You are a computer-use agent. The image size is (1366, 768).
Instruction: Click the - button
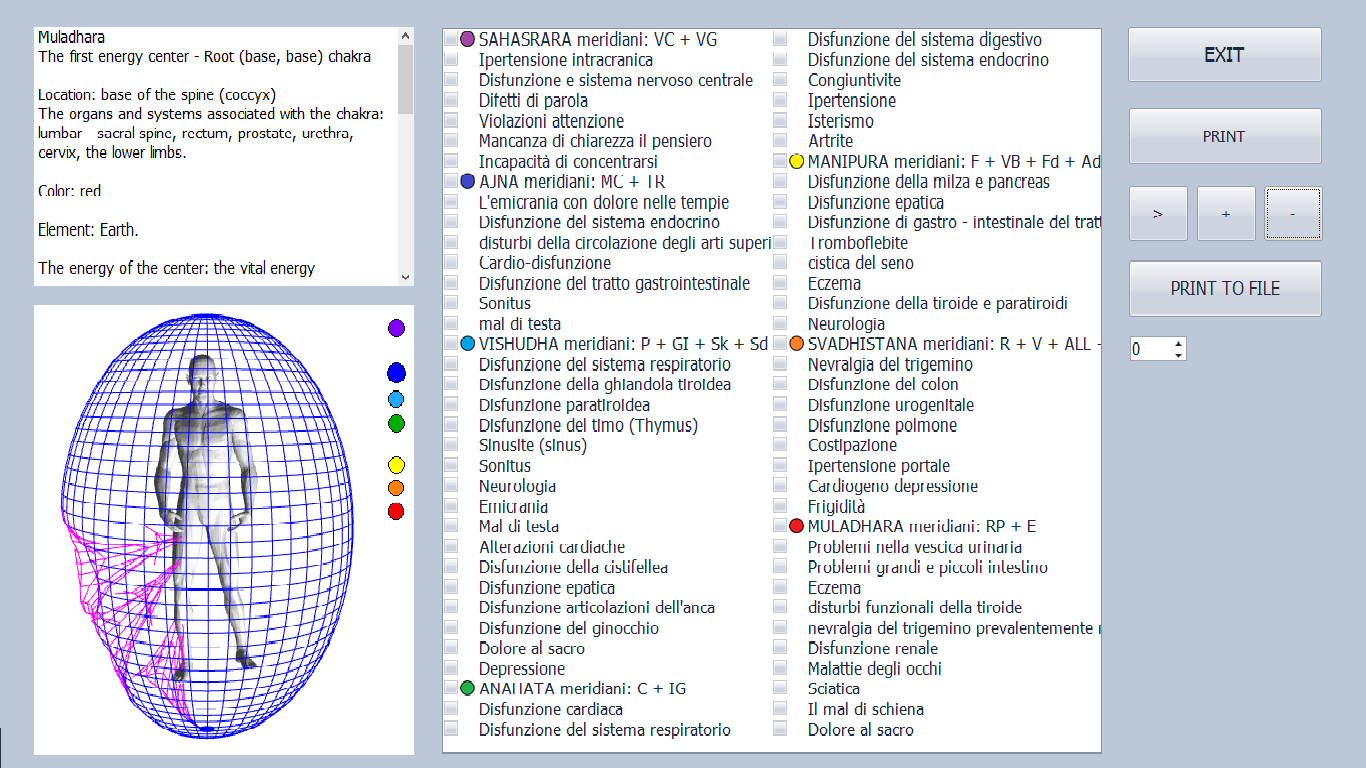[1293, 214]
